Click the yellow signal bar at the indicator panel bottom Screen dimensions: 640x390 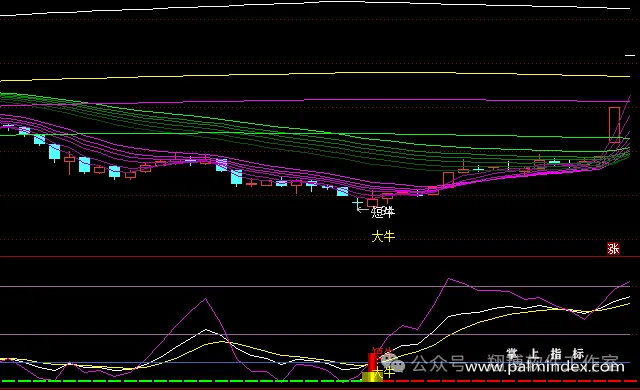coord(372,377)
